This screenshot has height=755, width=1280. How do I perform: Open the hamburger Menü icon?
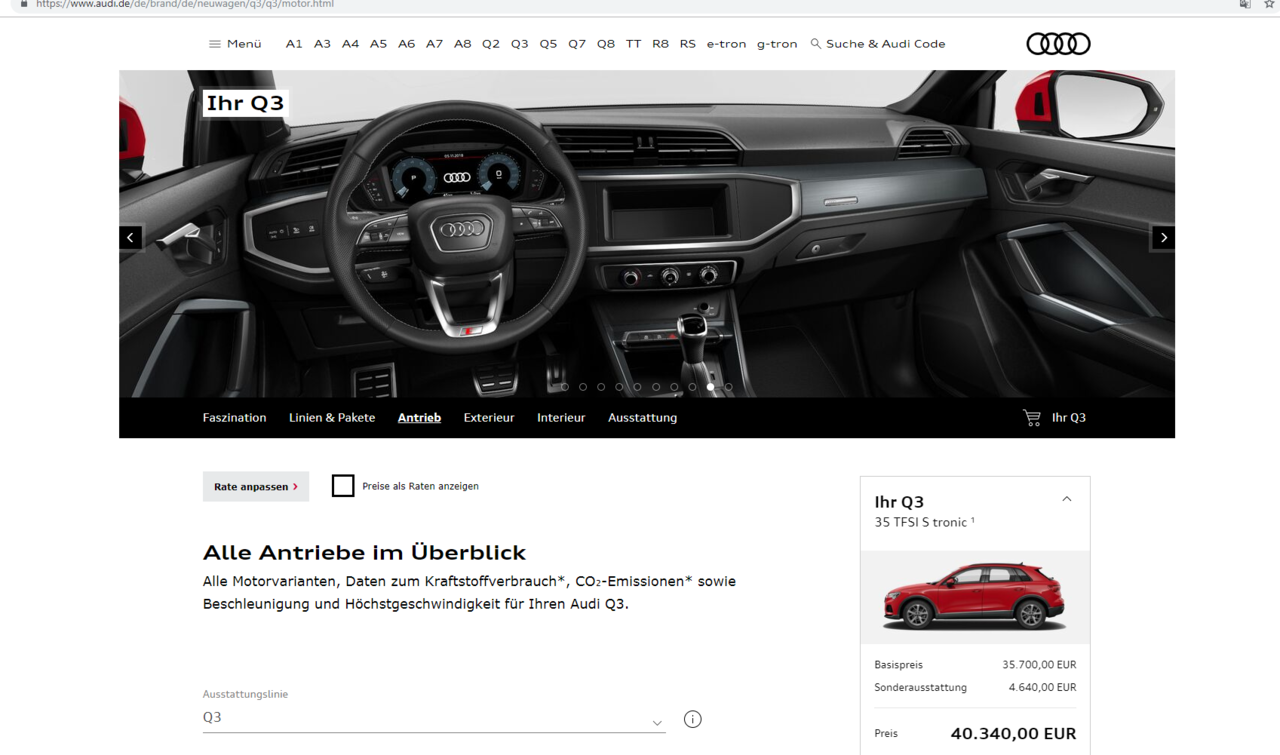pyautogui.click(x=214, y=44)
